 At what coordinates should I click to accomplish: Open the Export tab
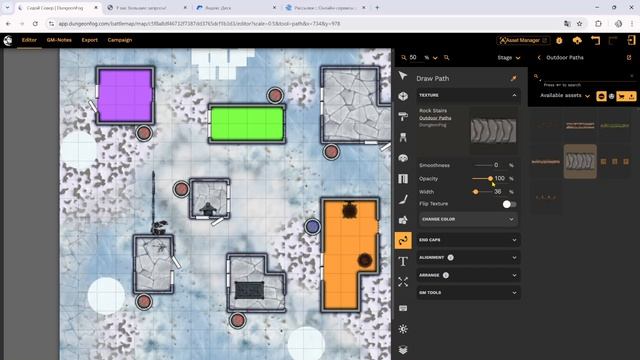coord(89,40)
